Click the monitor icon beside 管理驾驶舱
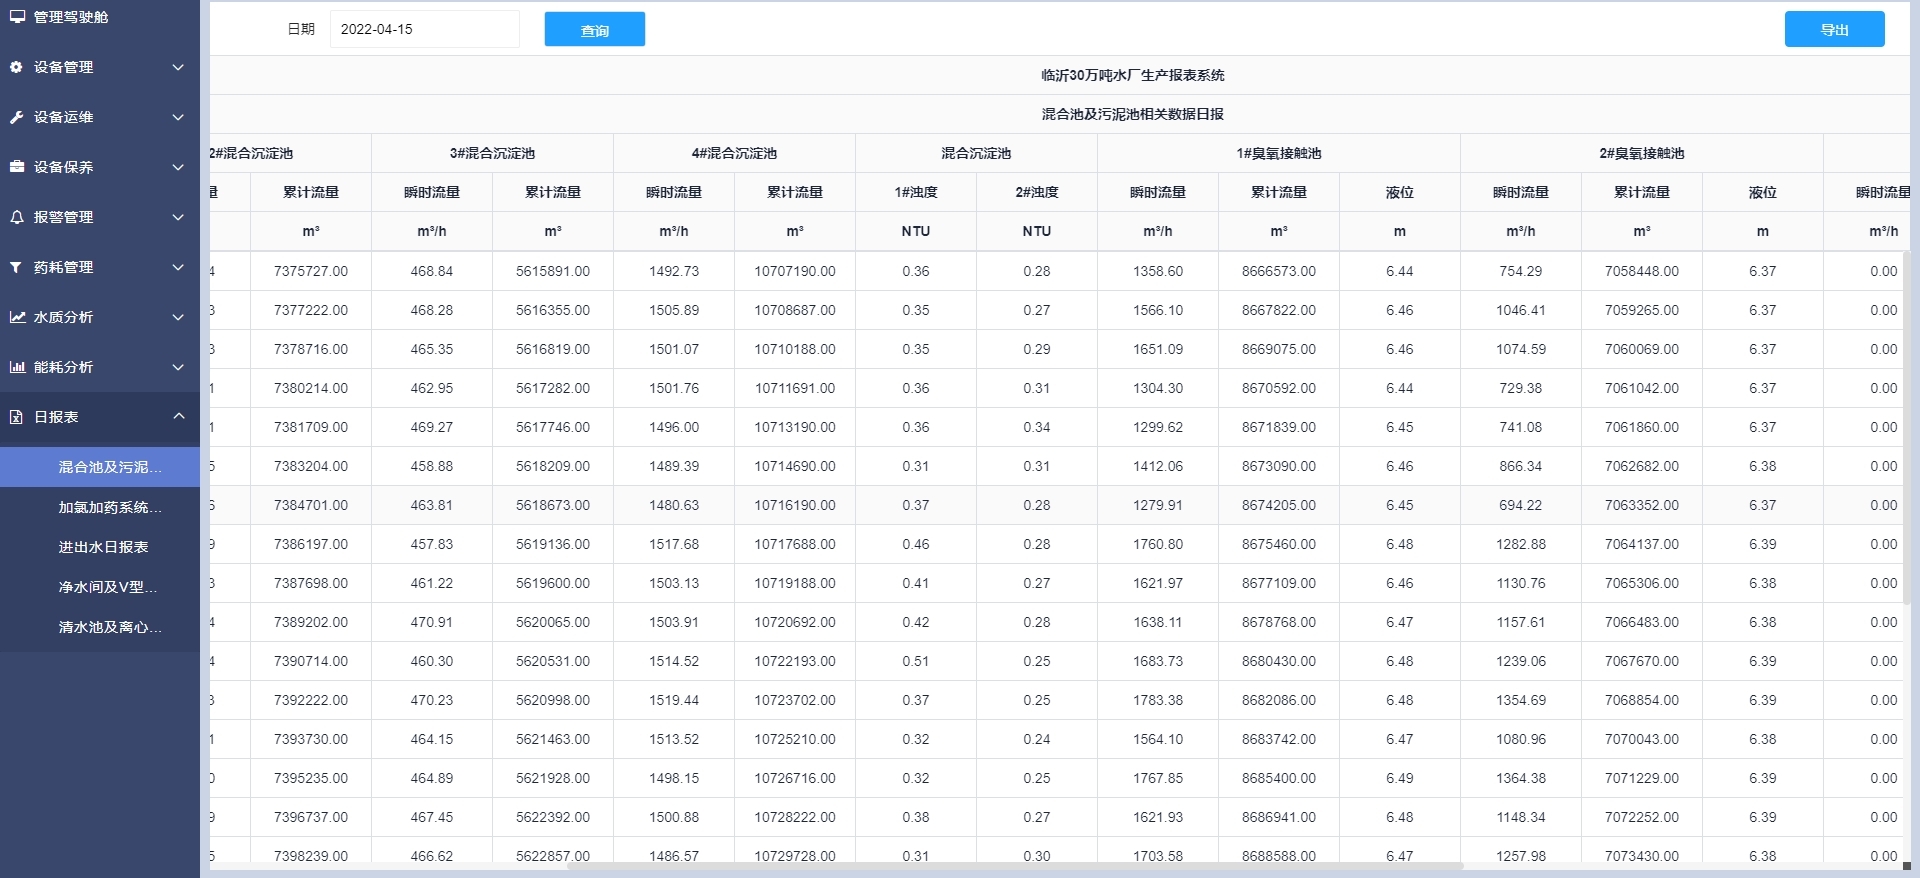The image size is (1920, 878). 17,17
